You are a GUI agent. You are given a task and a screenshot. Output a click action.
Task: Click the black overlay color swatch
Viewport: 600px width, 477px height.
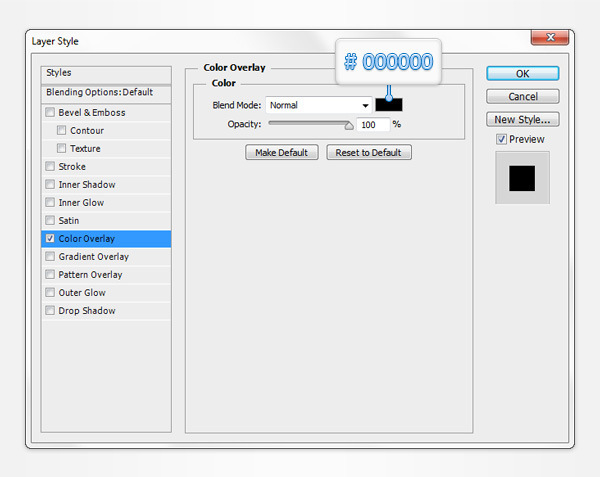pyautogui.click(x=389, y=104)
